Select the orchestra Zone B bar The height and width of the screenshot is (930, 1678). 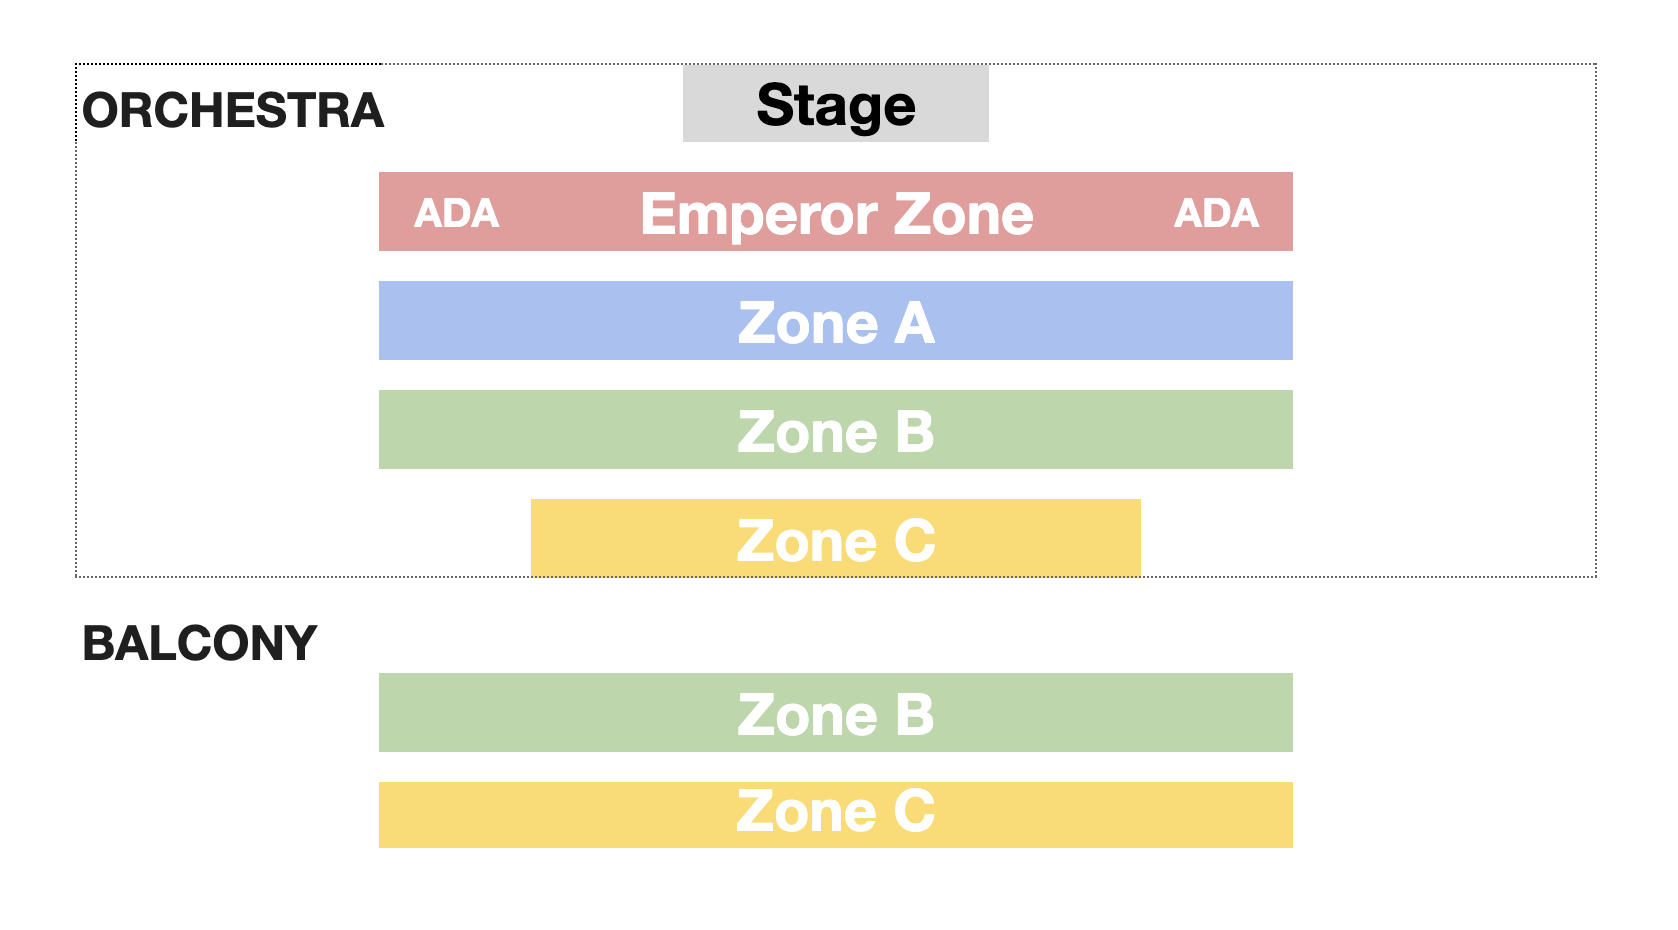[835, 429]
